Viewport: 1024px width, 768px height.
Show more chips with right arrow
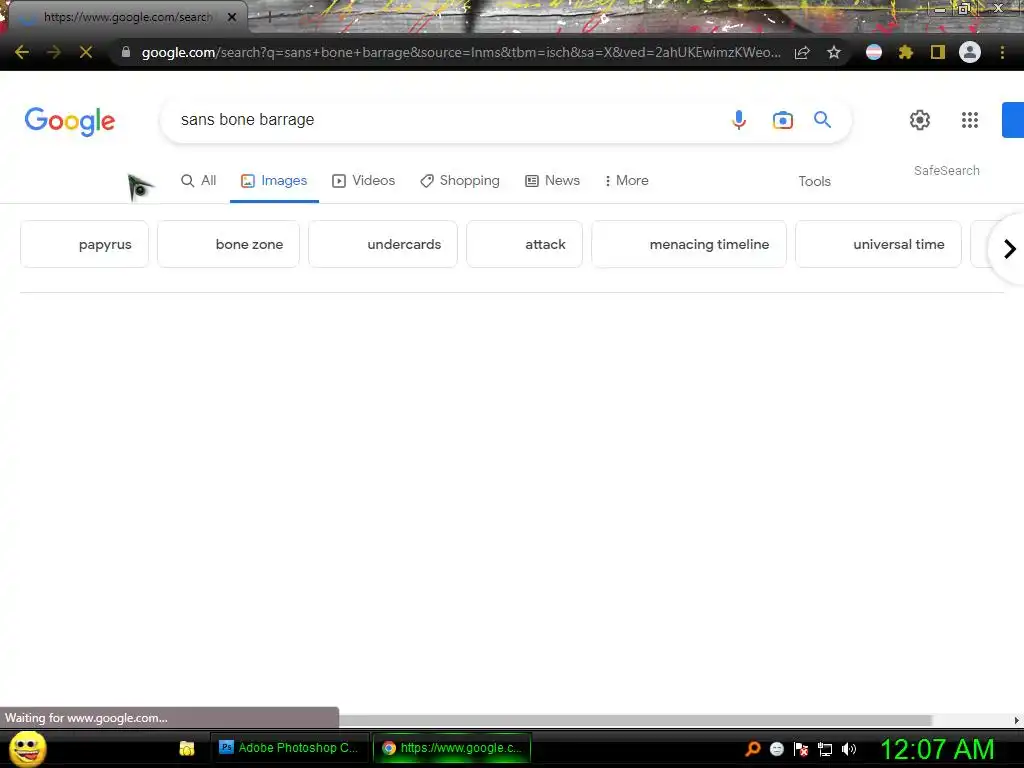[1009, 249]
